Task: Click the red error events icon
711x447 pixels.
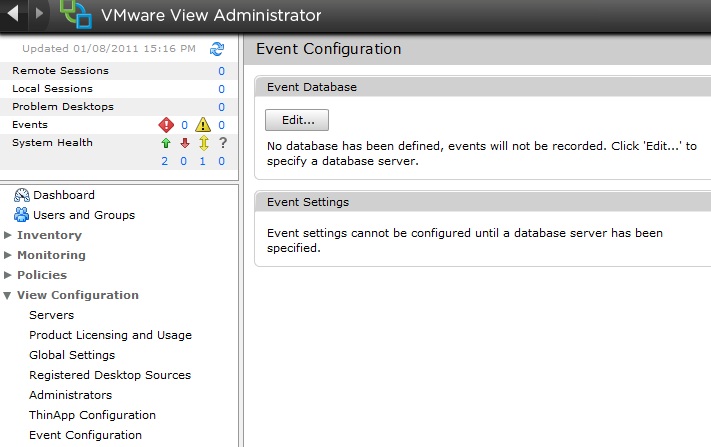Action: pyautogui.click(x=166, y=125)
